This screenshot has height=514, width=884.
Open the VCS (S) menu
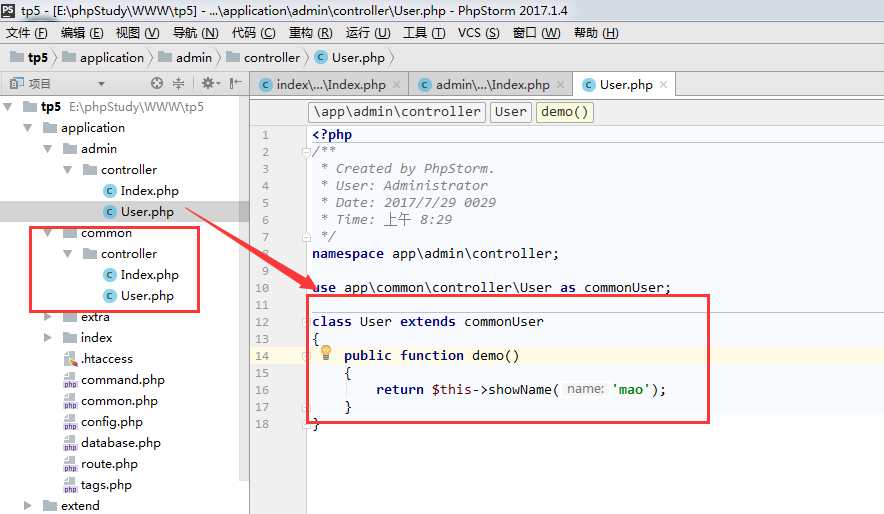(x=478, y=33)
